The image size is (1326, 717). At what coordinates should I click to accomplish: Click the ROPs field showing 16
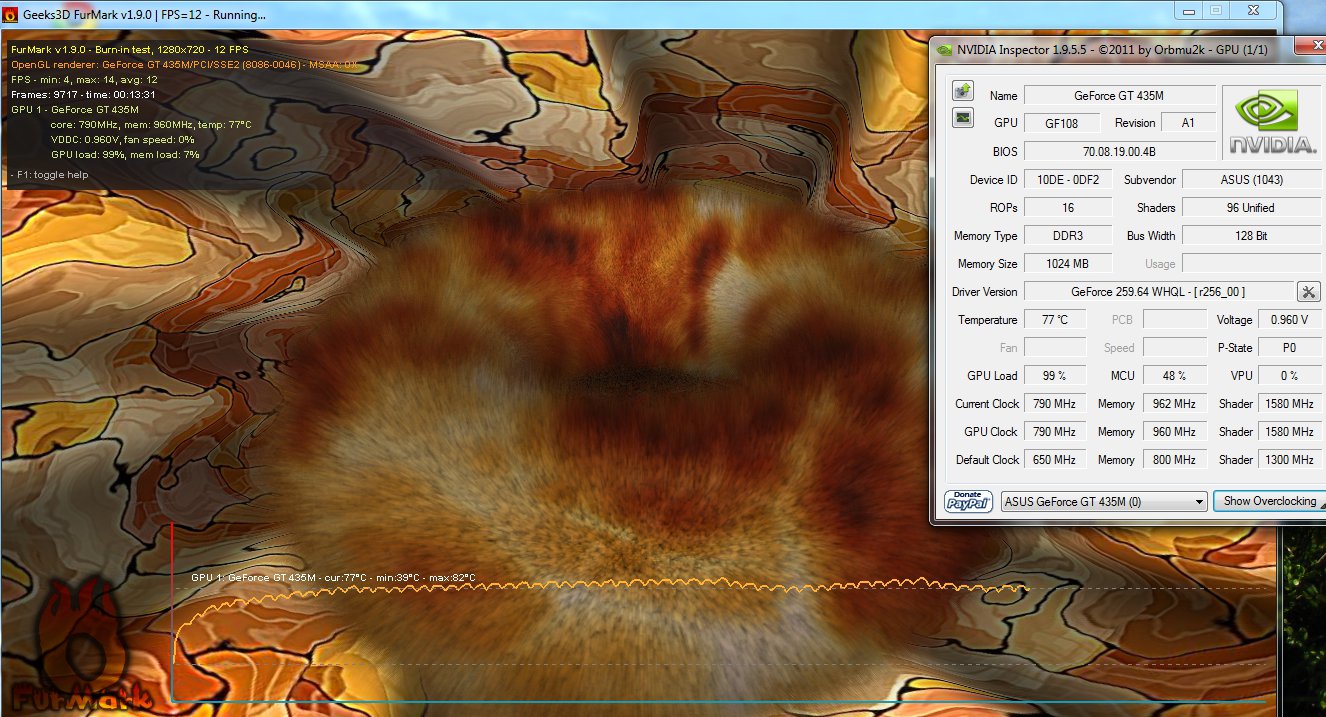click(x=1068, y=208)
